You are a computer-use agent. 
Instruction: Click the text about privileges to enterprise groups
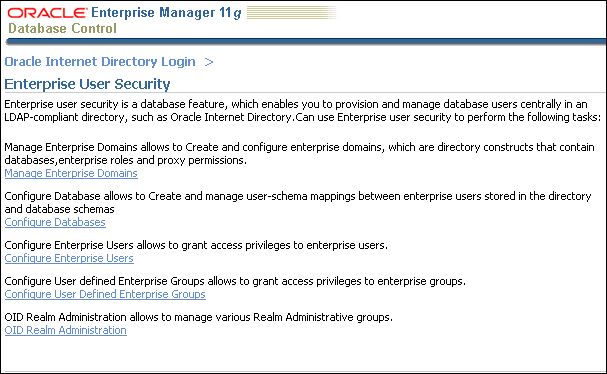tap(235, 281)
